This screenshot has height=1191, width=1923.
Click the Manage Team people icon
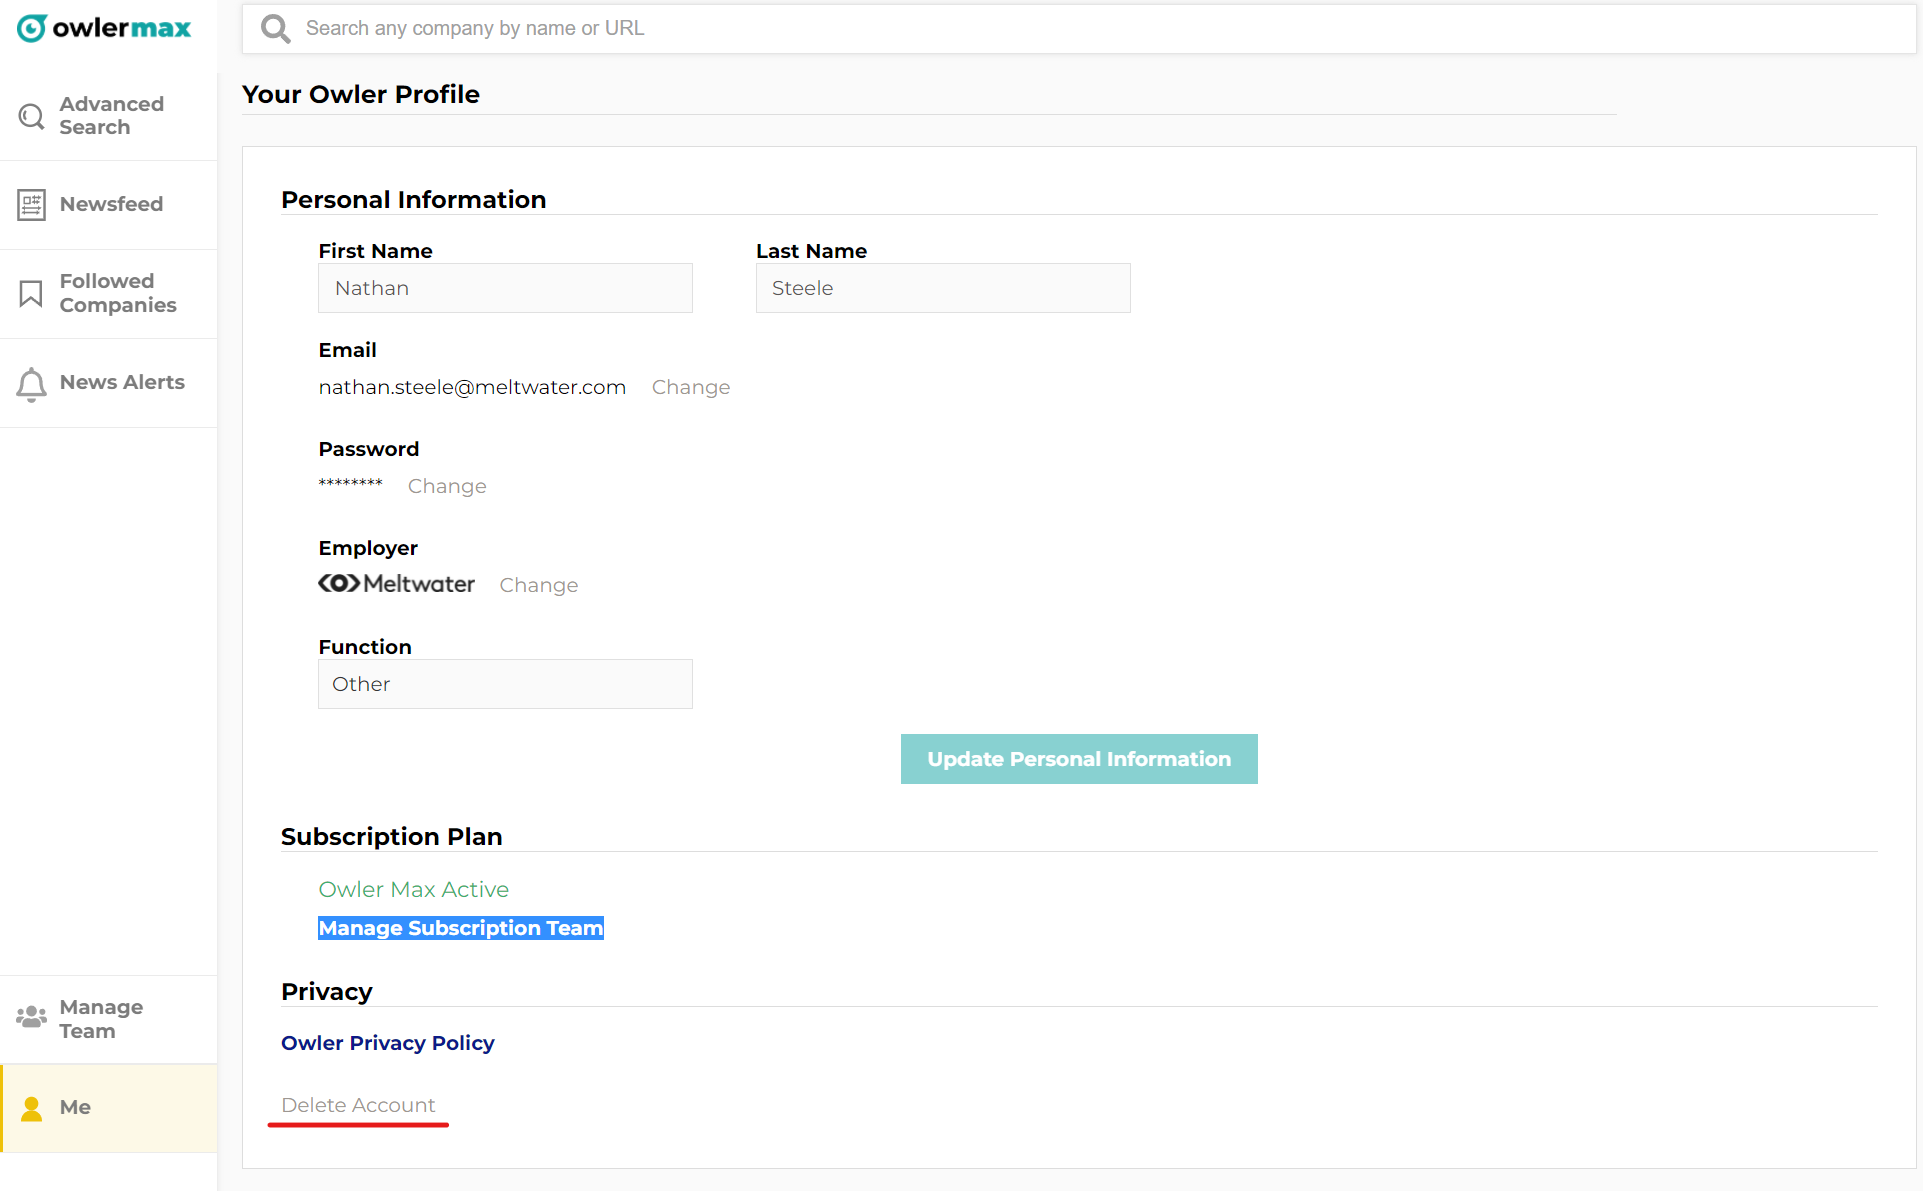coord(31,1018)
